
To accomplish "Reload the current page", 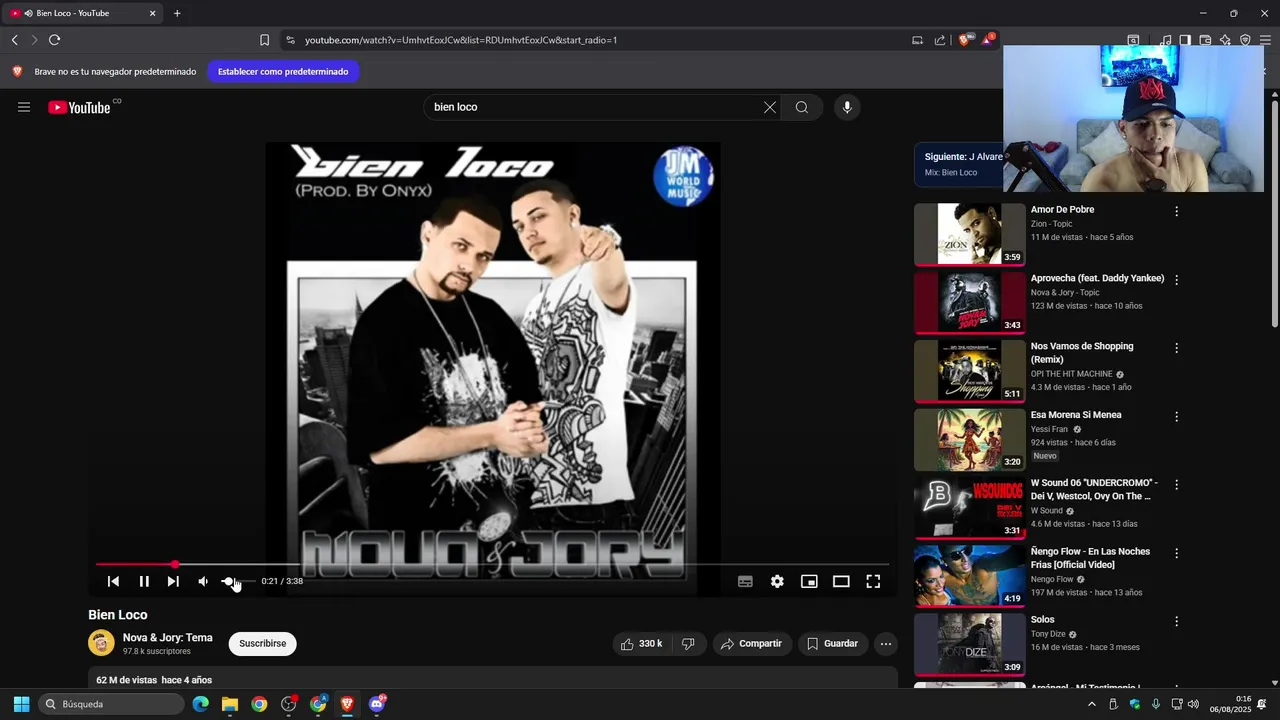I will [x=54, y=40].
